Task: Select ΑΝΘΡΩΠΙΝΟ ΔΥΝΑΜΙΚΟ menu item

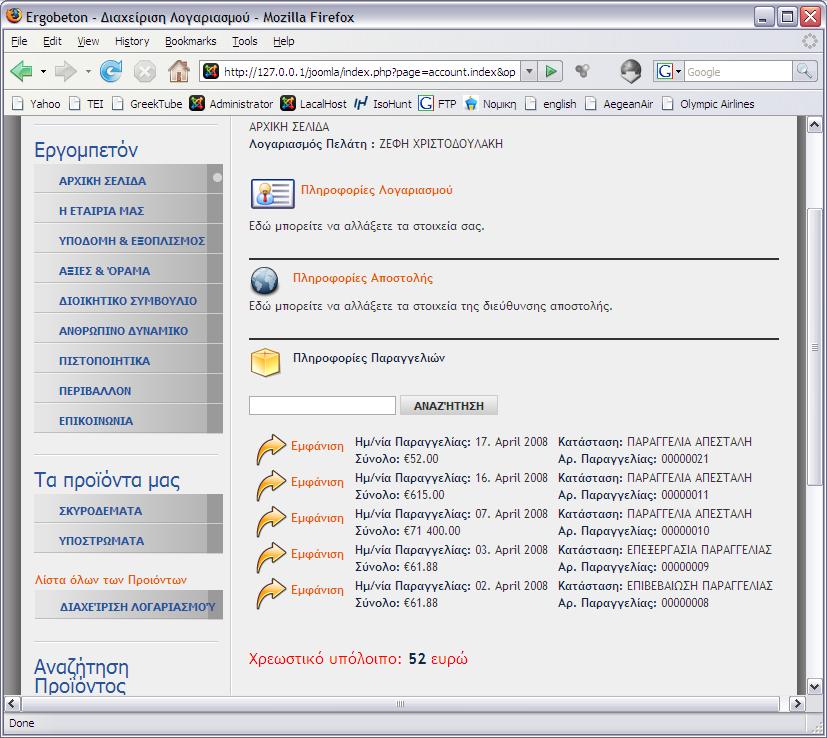Action: coord(128,331)
